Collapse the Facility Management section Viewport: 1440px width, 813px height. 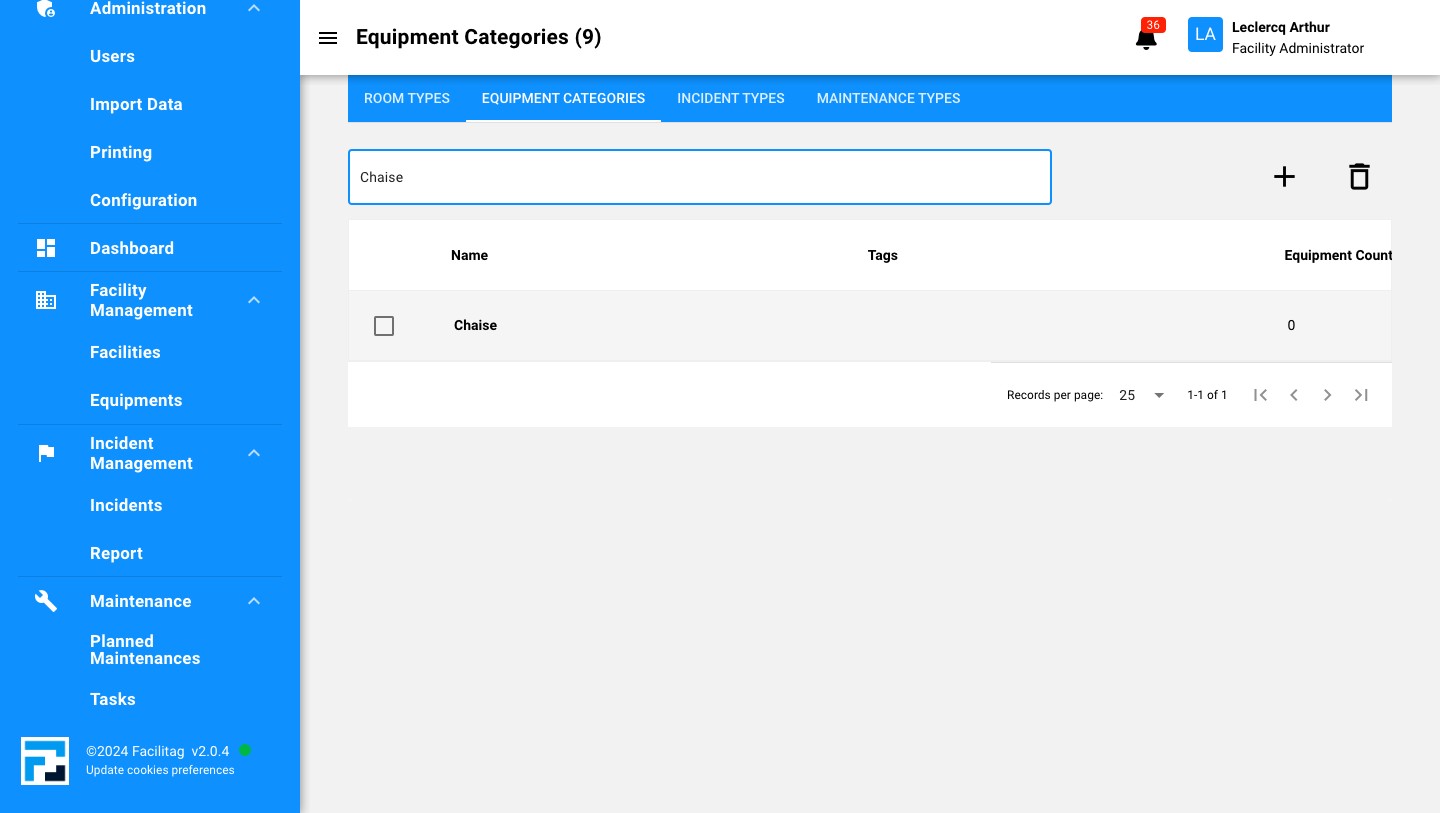pos(254,300)
